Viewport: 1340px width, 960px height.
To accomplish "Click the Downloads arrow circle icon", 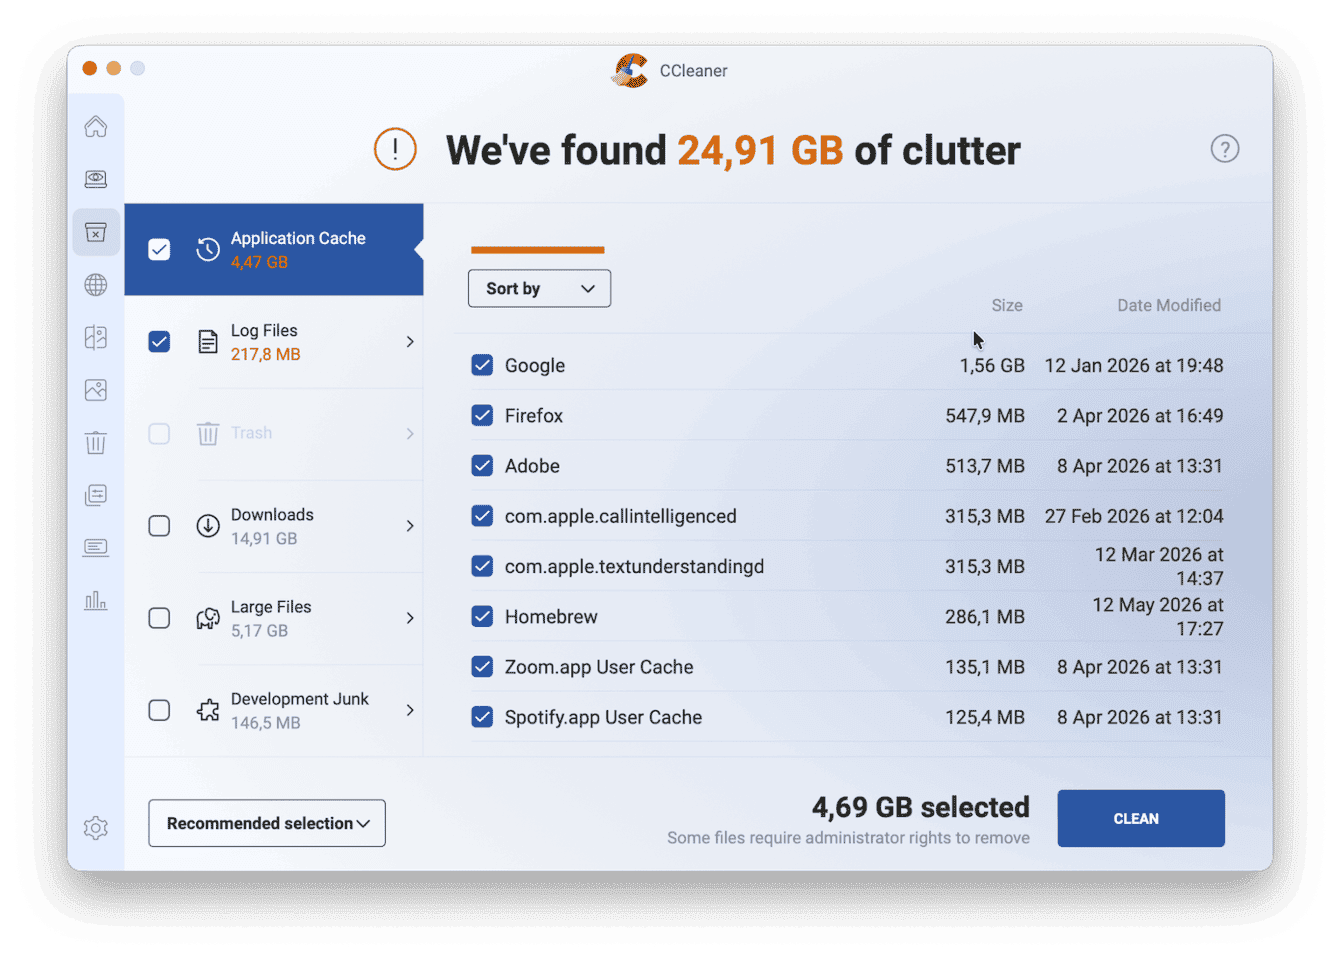I will tap(208, 526).
